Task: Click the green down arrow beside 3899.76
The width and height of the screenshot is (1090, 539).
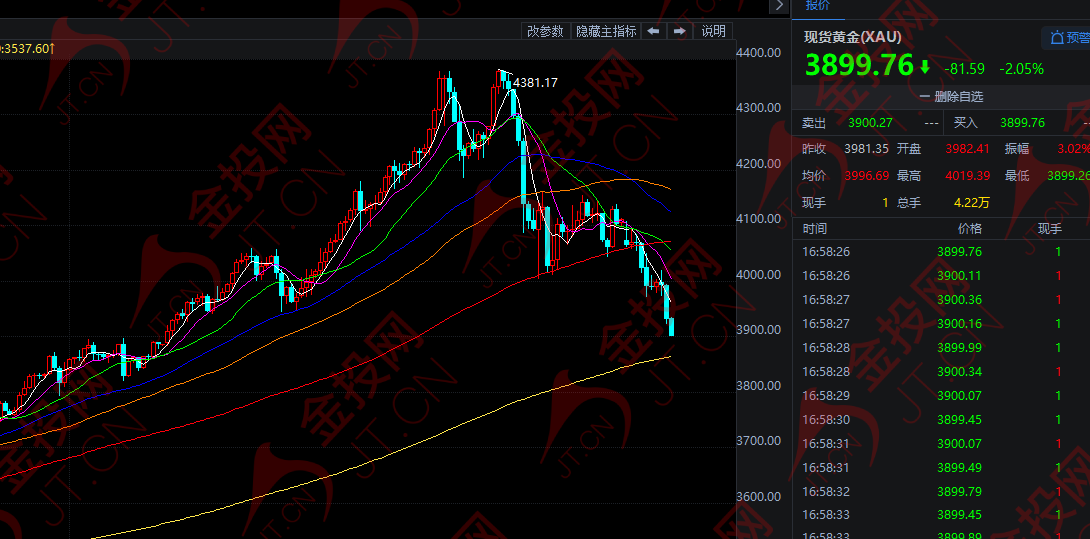Action: 925,68
